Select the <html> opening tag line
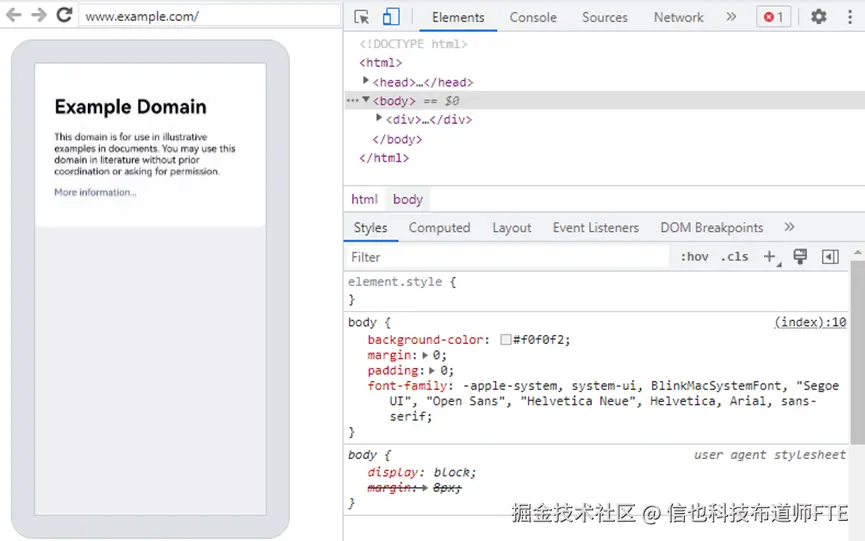This screenshot has height=541, width=865. tap(381, 63)
